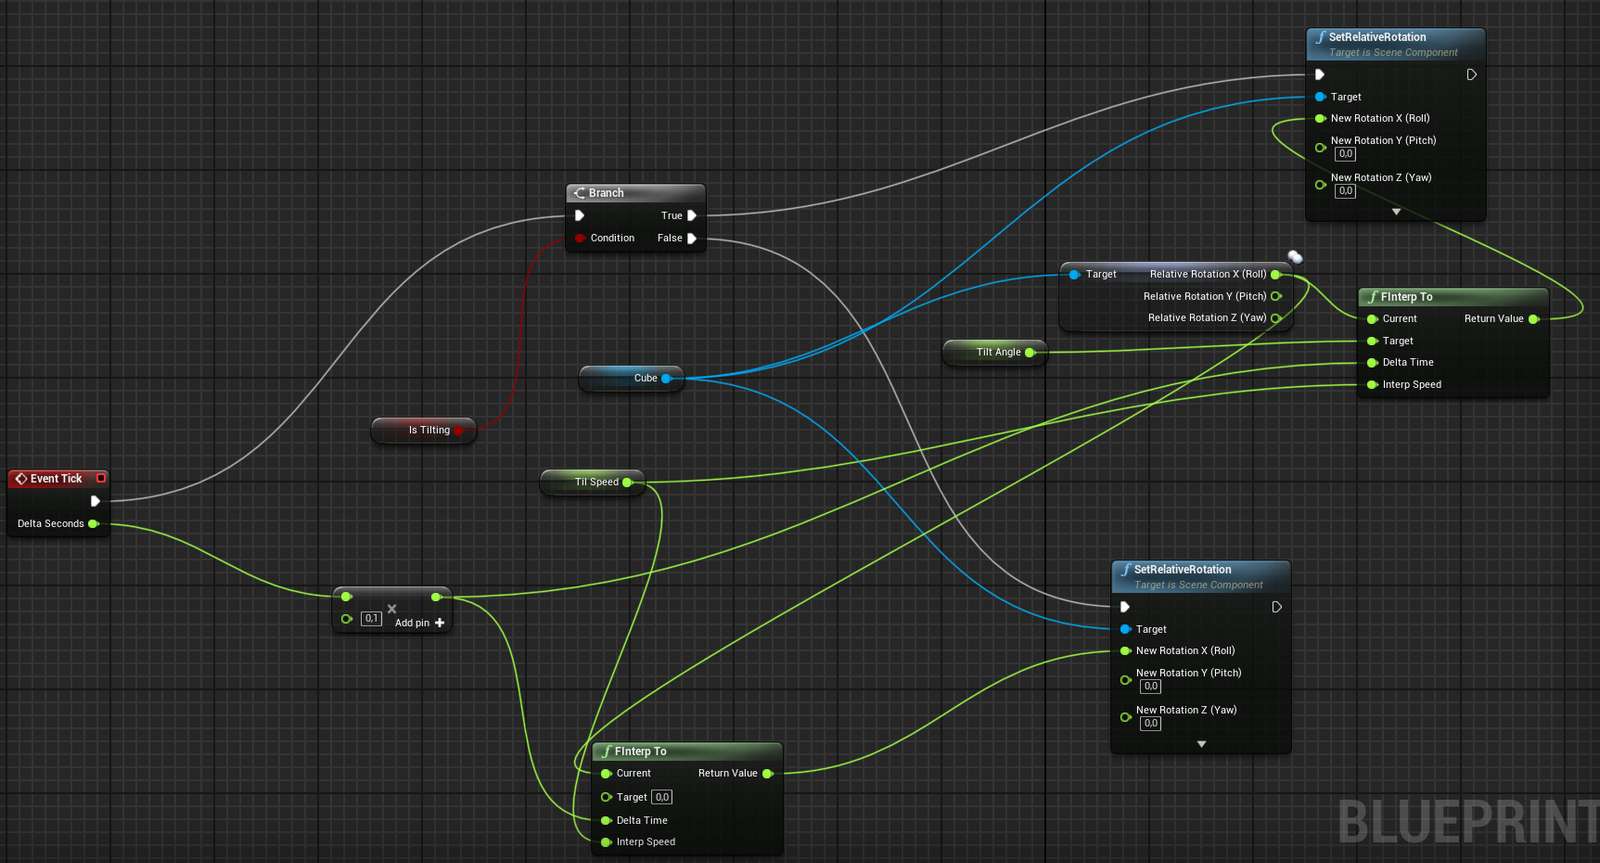Click upper SetRelativeRotation execution output pin

pyautogui.click(x=1471, y=75)
